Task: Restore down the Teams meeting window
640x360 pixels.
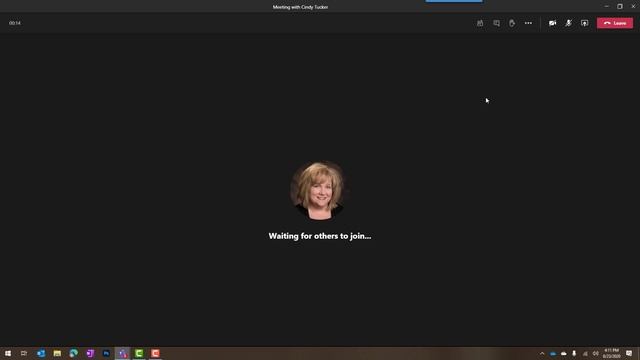Action: (x=620, y=6)
